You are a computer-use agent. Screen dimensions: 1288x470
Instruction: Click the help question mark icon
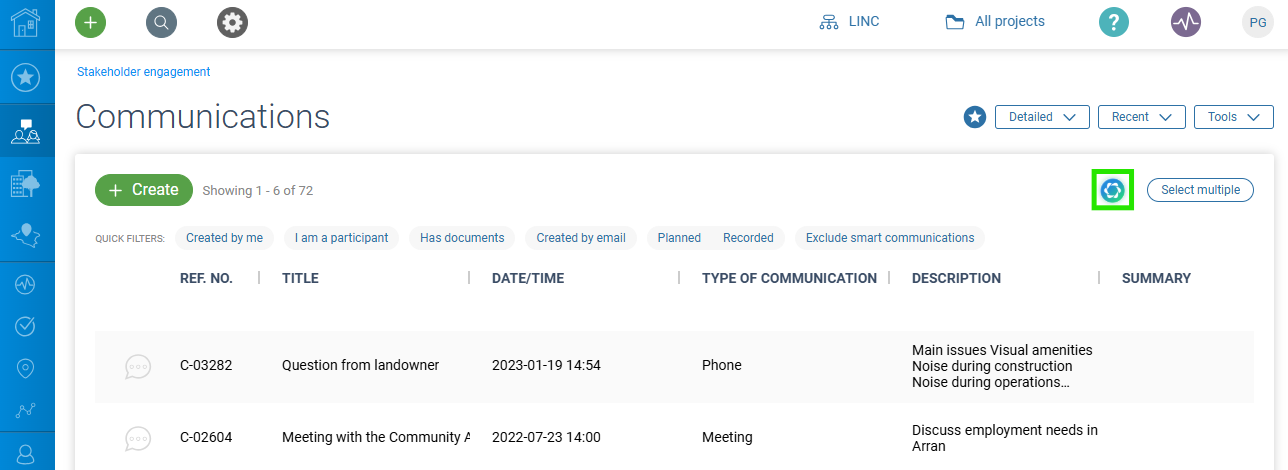pos(1114,21)
